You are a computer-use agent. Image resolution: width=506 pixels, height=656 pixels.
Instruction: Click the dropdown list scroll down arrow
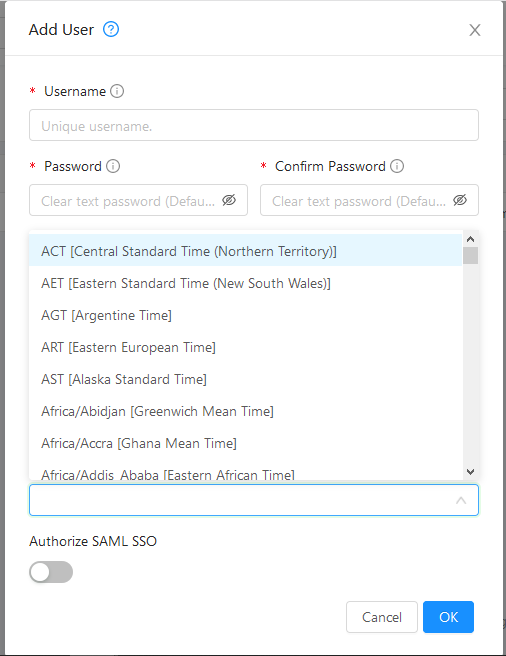coord(470,472)
